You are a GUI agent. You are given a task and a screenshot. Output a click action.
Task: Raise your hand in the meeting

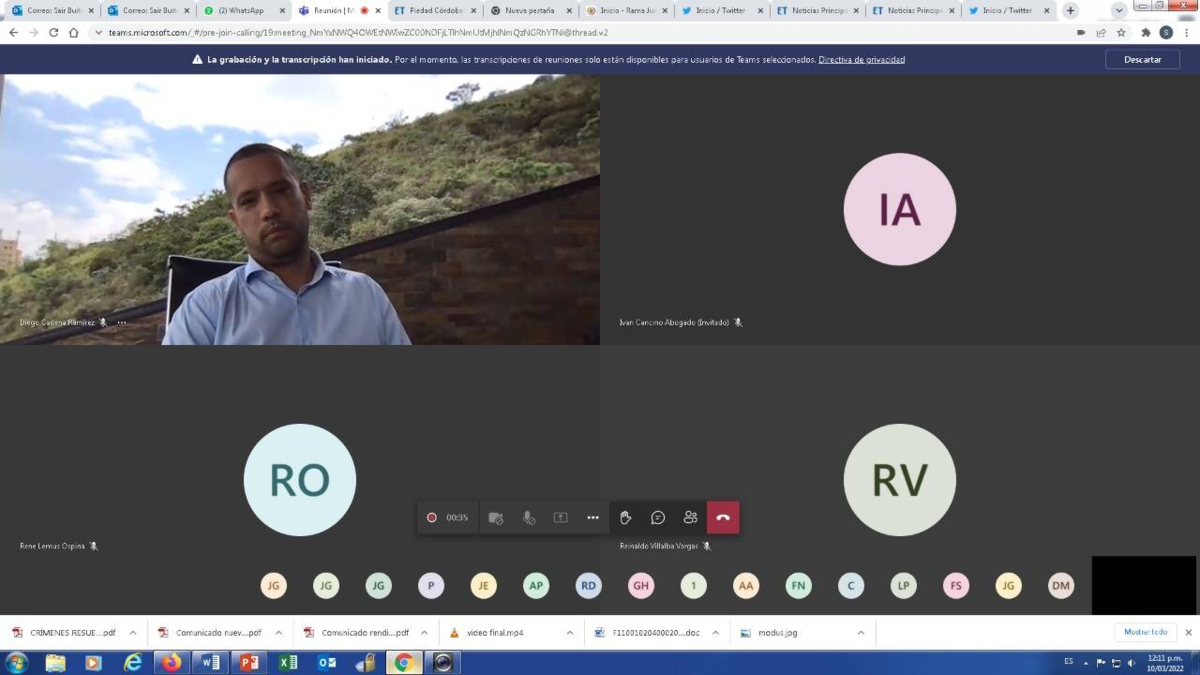(625, 518)
